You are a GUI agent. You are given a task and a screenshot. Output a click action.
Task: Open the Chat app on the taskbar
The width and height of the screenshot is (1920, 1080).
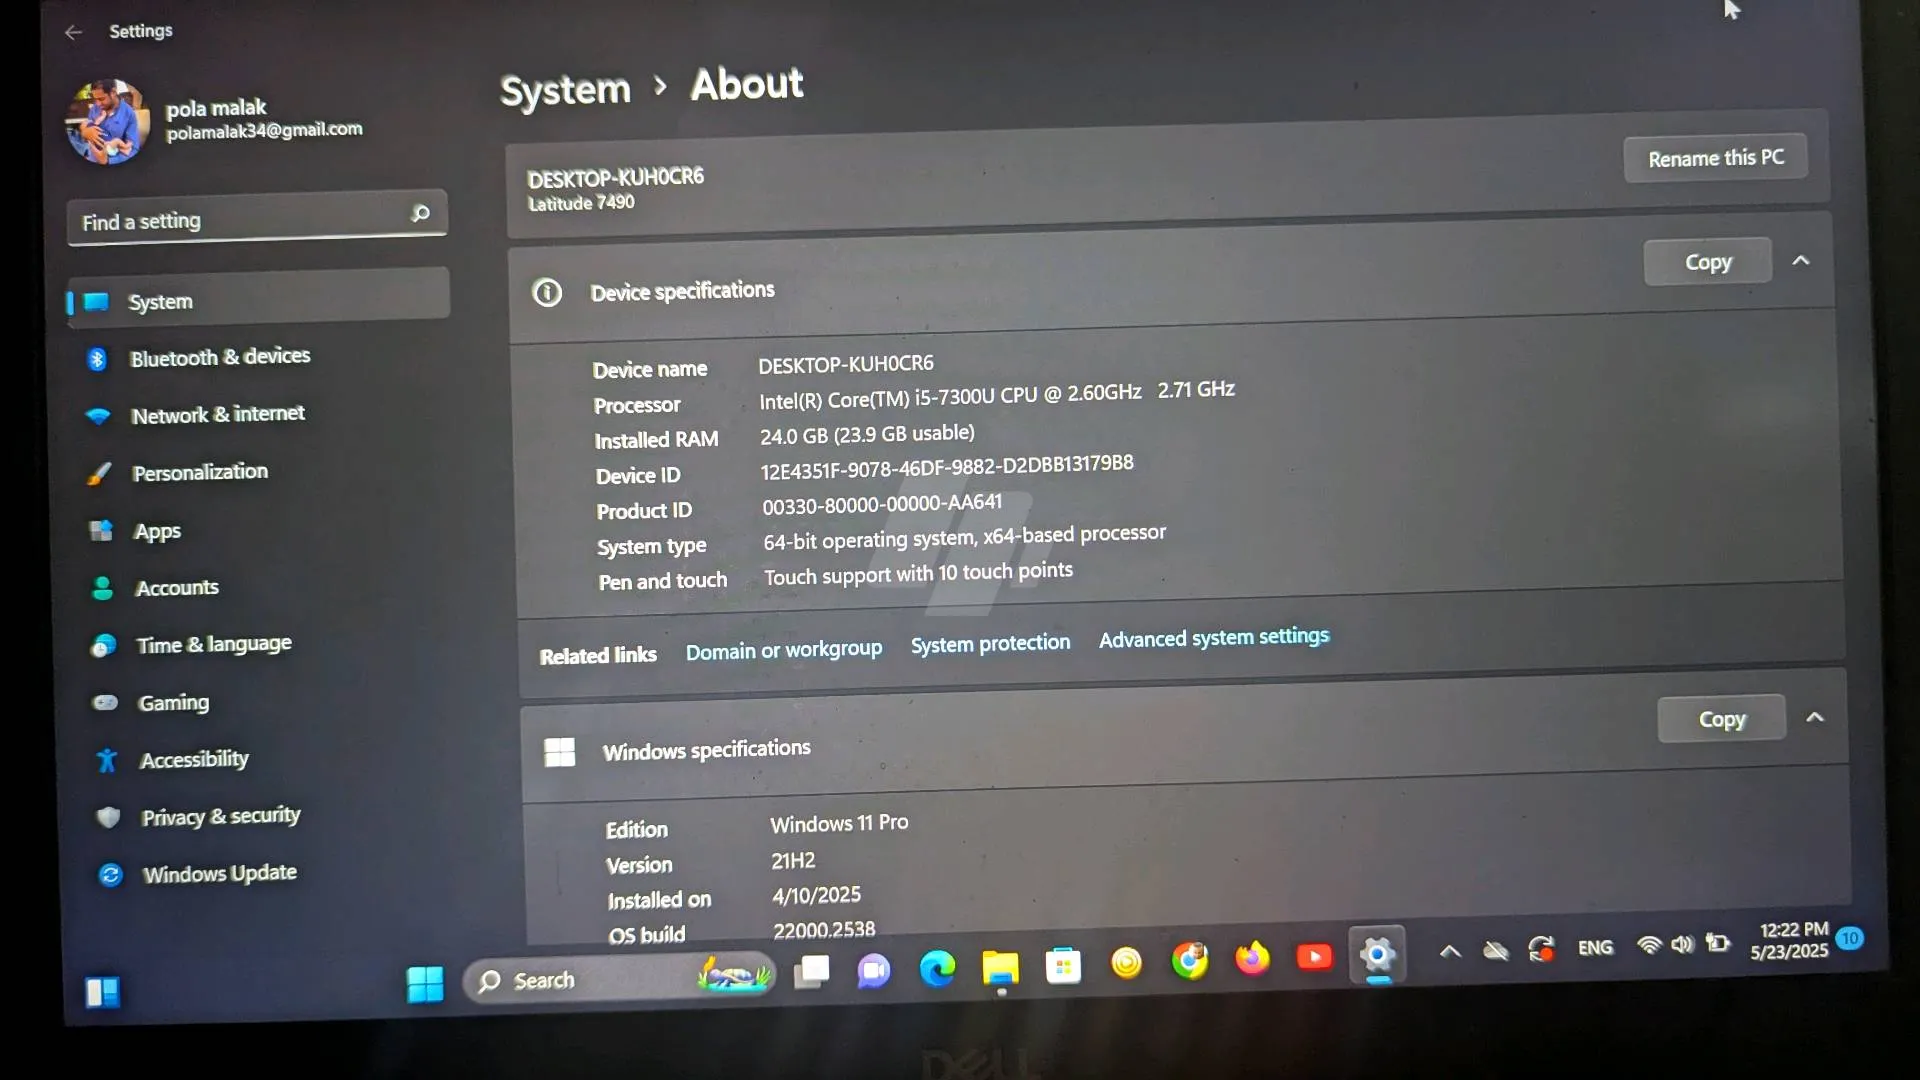(x=874, y=971)
